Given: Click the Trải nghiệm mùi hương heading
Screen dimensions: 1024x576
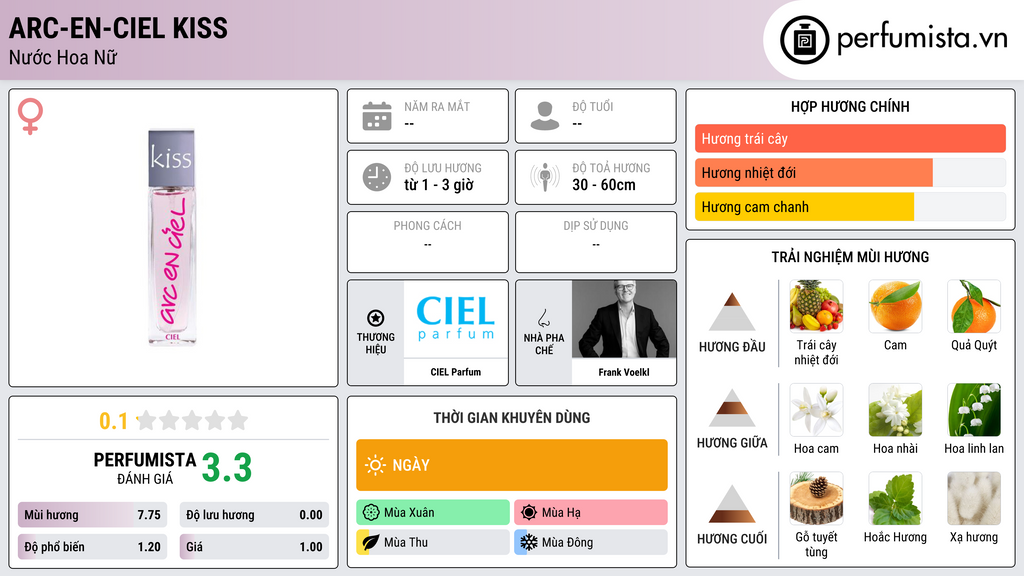Looking at the screenshot, I should click(850, 257).
